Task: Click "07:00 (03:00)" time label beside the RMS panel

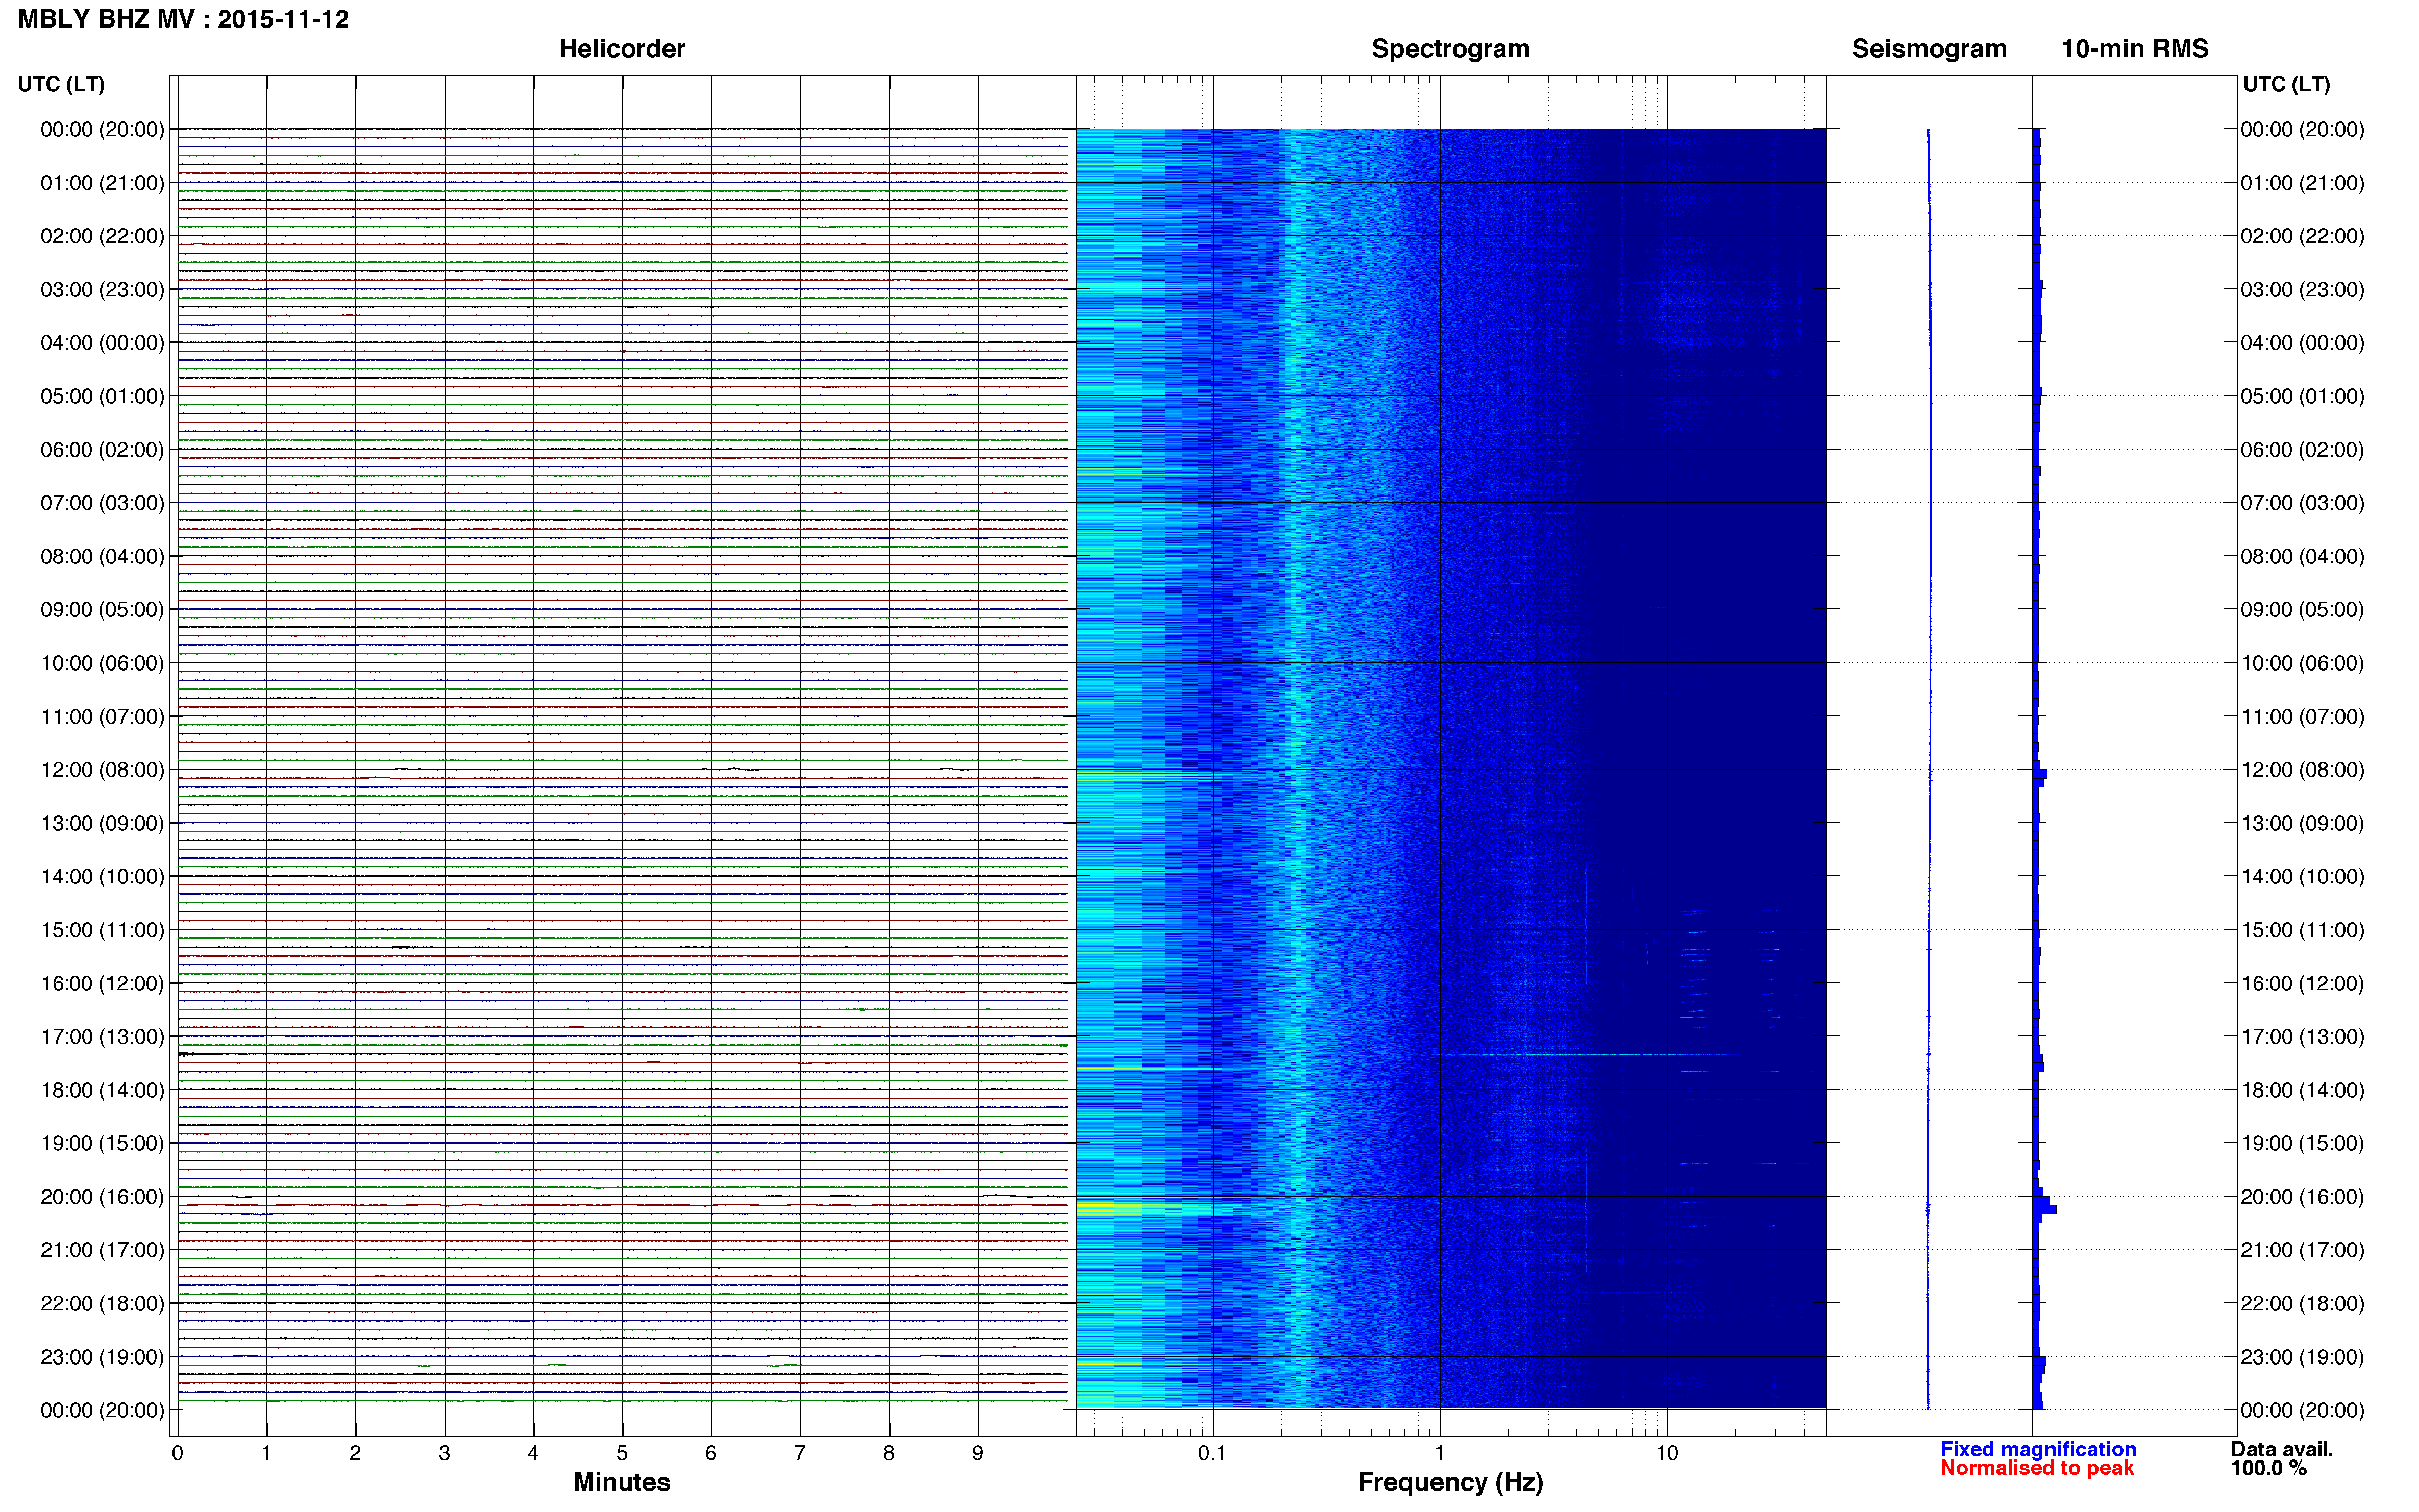Action: [x=2303, y=503]
